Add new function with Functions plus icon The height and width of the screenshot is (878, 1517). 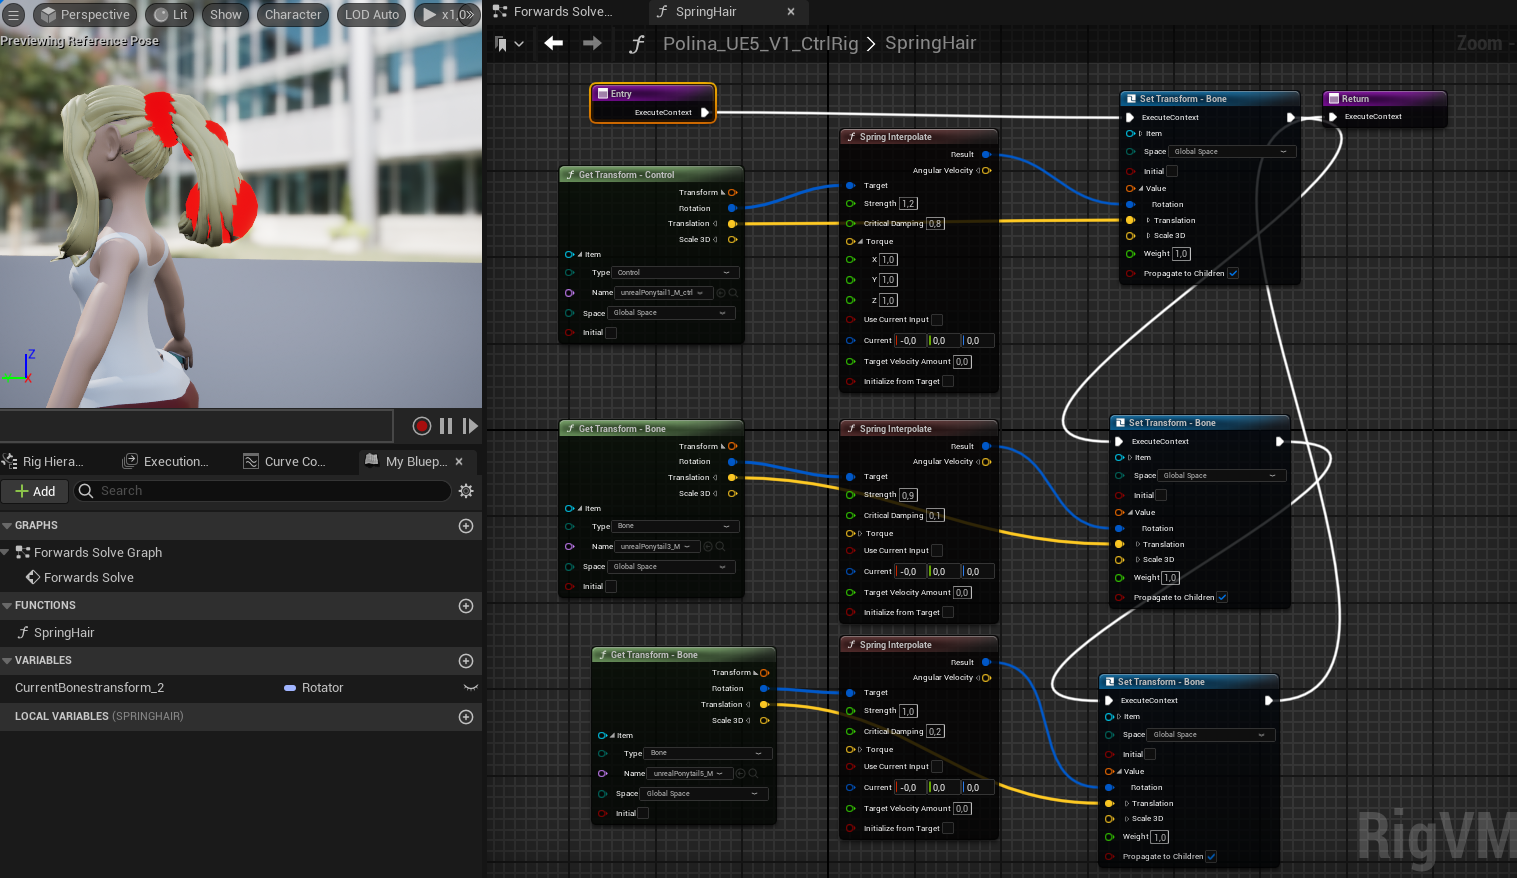(466, 606)
